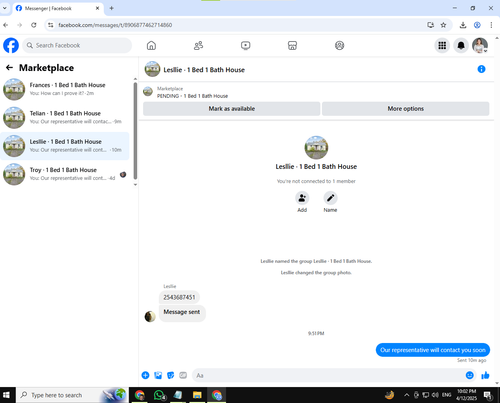Select Lesllie - 1 Bed 1 Bath House chat
500x403 pixels.
(65, 146)
